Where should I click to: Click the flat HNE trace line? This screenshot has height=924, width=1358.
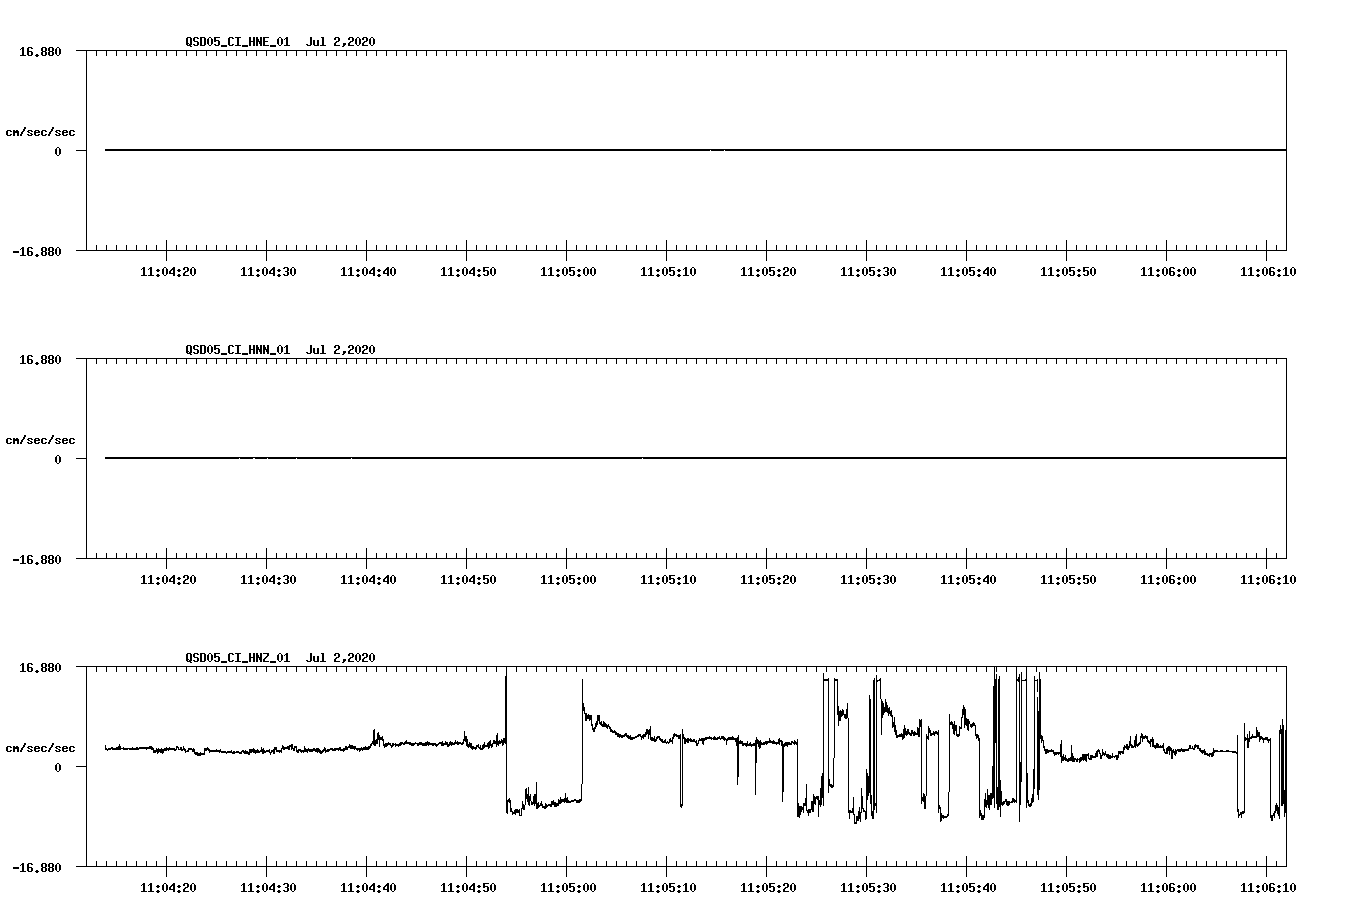[x=695, y=150]
